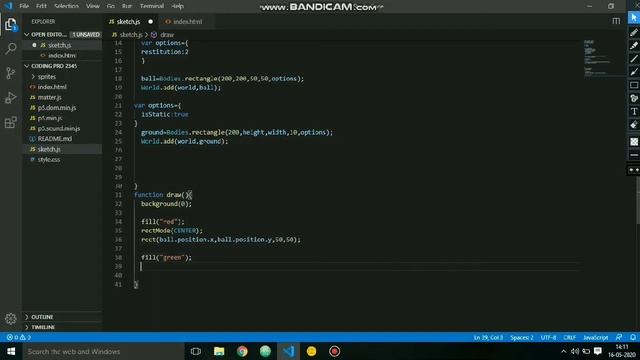The width and height of the screenshot is (640, 360).
Task: Open the Bandicam color picker swatch
Action: coord(634,142)
